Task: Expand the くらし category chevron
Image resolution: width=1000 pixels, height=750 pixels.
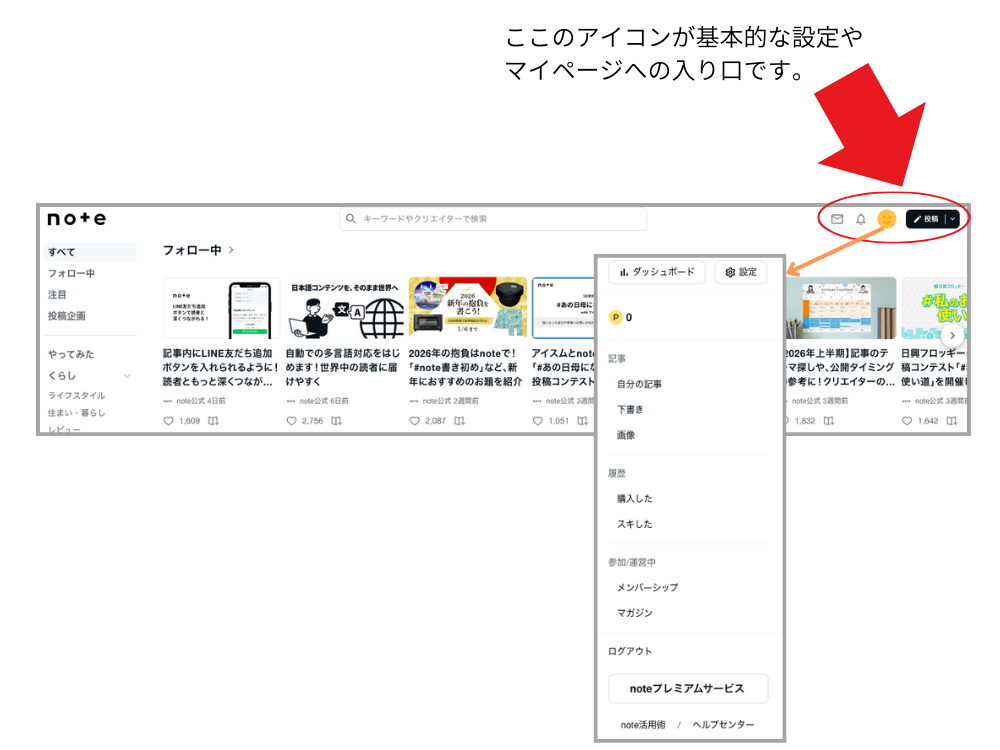Action: click(x=126, y=377)
